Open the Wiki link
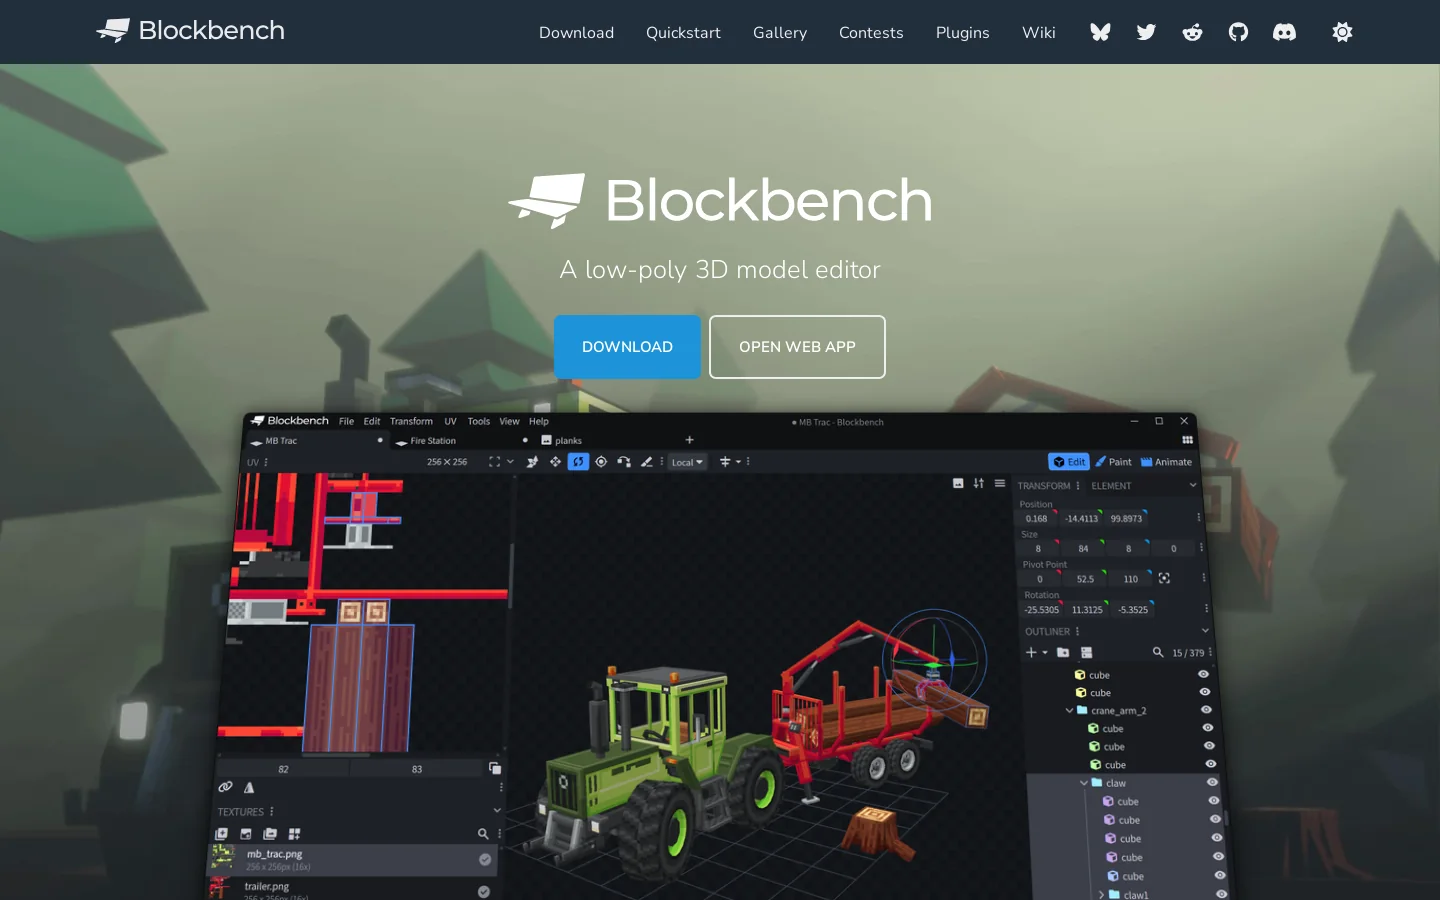1440x900 pixels. (x=1038, y=32)
